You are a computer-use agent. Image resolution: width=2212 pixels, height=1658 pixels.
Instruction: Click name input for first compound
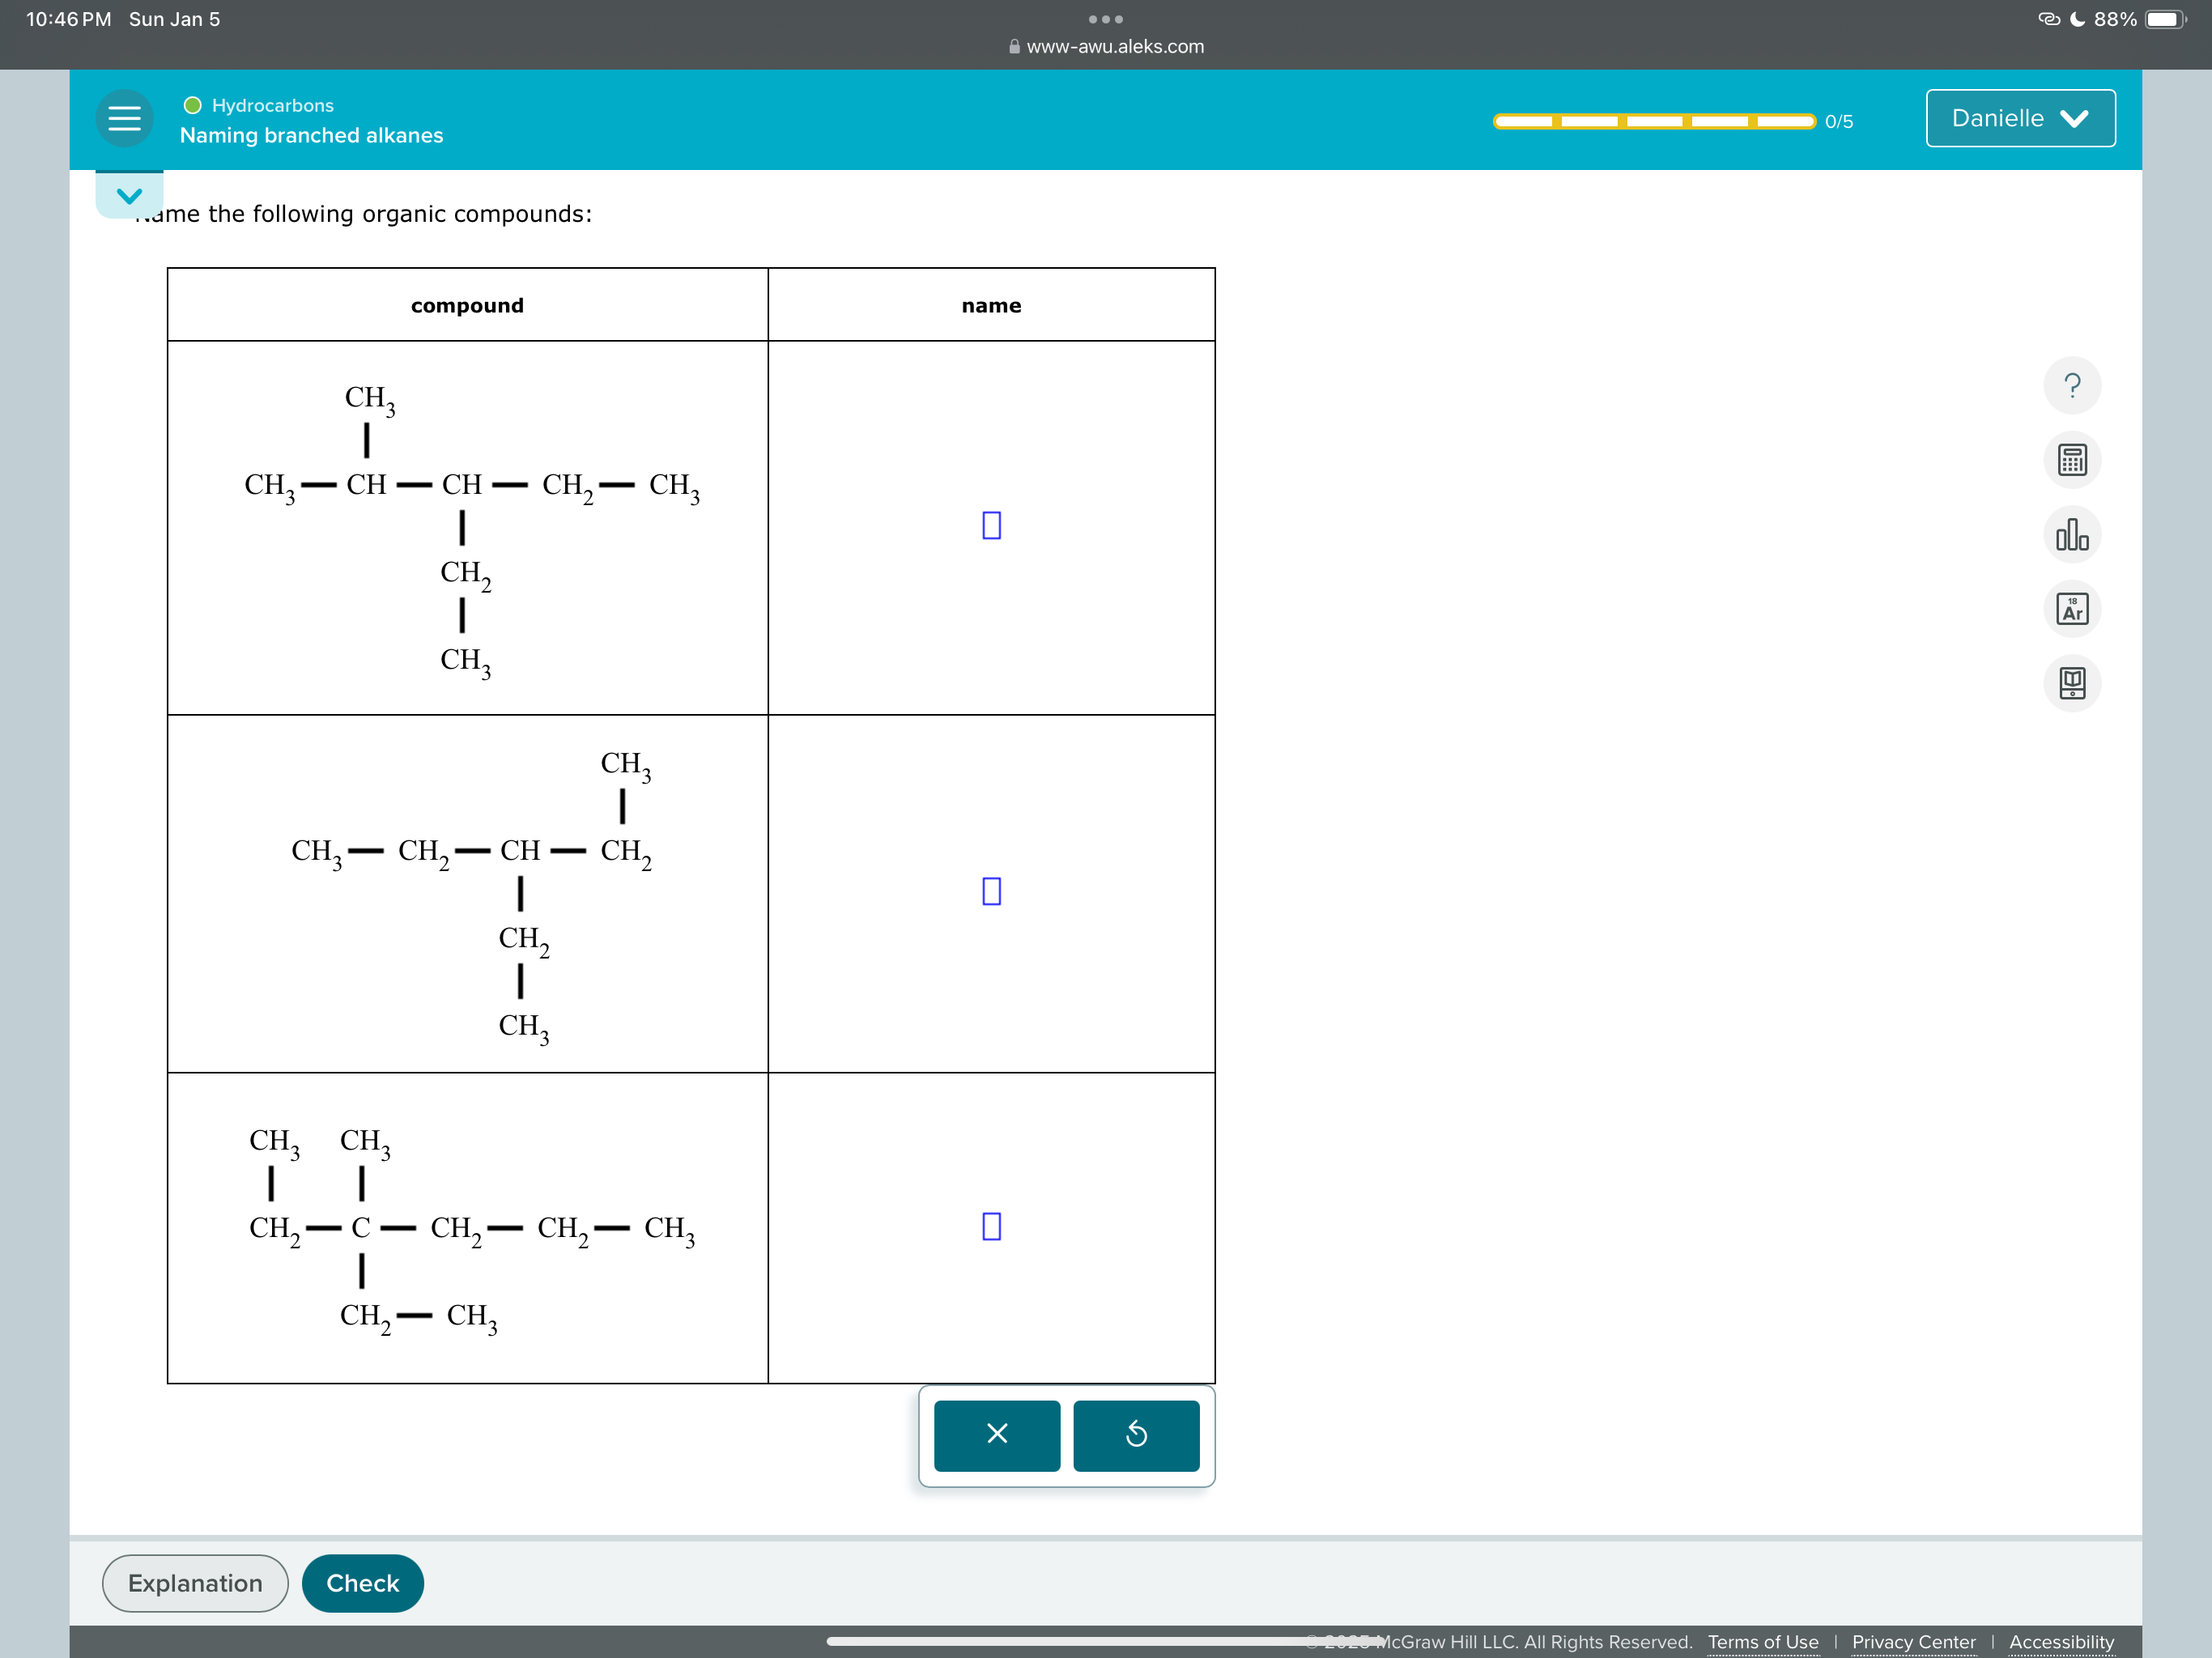[x=991, y=525]
